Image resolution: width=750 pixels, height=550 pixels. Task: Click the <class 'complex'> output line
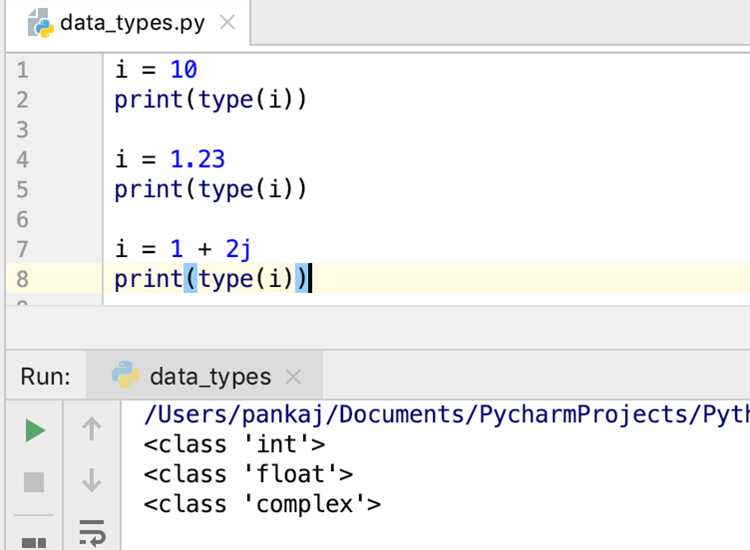coord(262,504)
